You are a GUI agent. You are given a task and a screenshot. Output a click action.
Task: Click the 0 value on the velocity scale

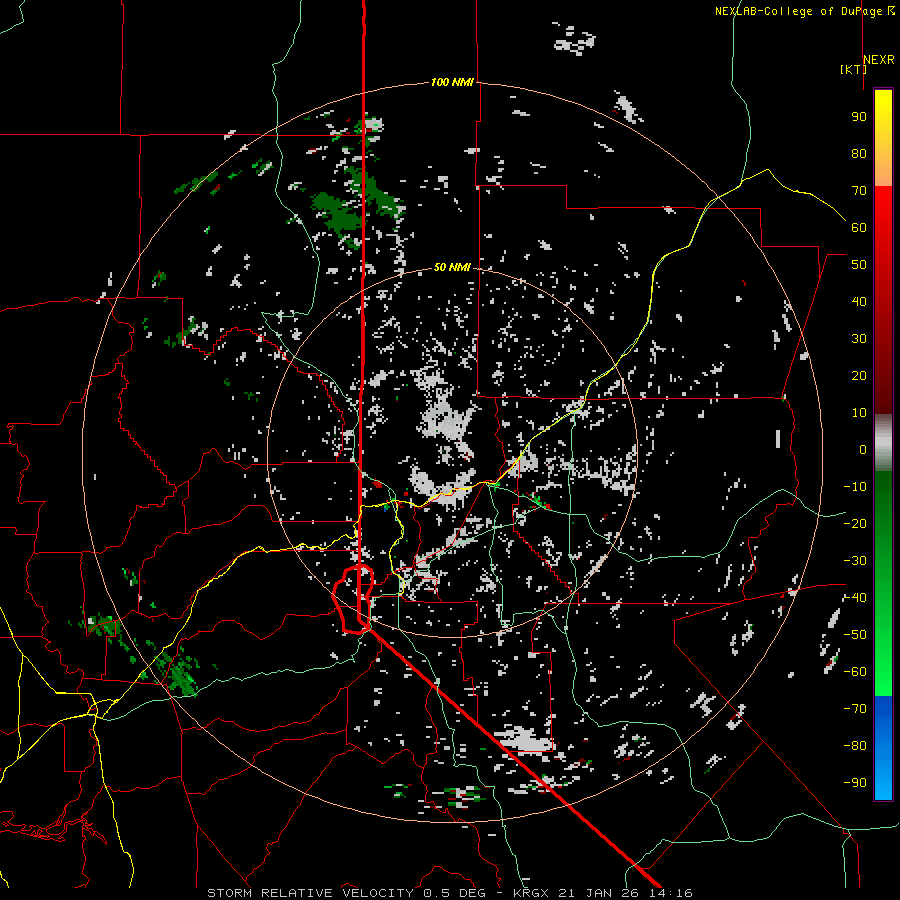click(x=863, y=450)
